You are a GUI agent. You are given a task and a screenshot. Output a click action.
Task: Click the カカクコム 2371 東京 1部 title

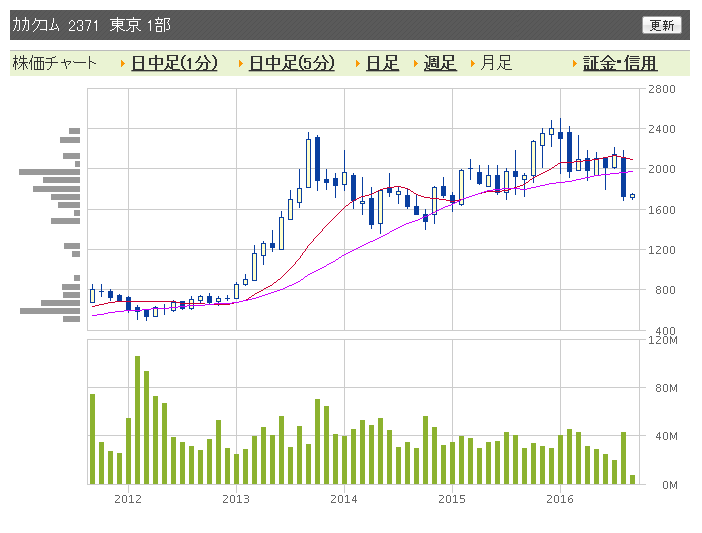[x=91, y=25]
